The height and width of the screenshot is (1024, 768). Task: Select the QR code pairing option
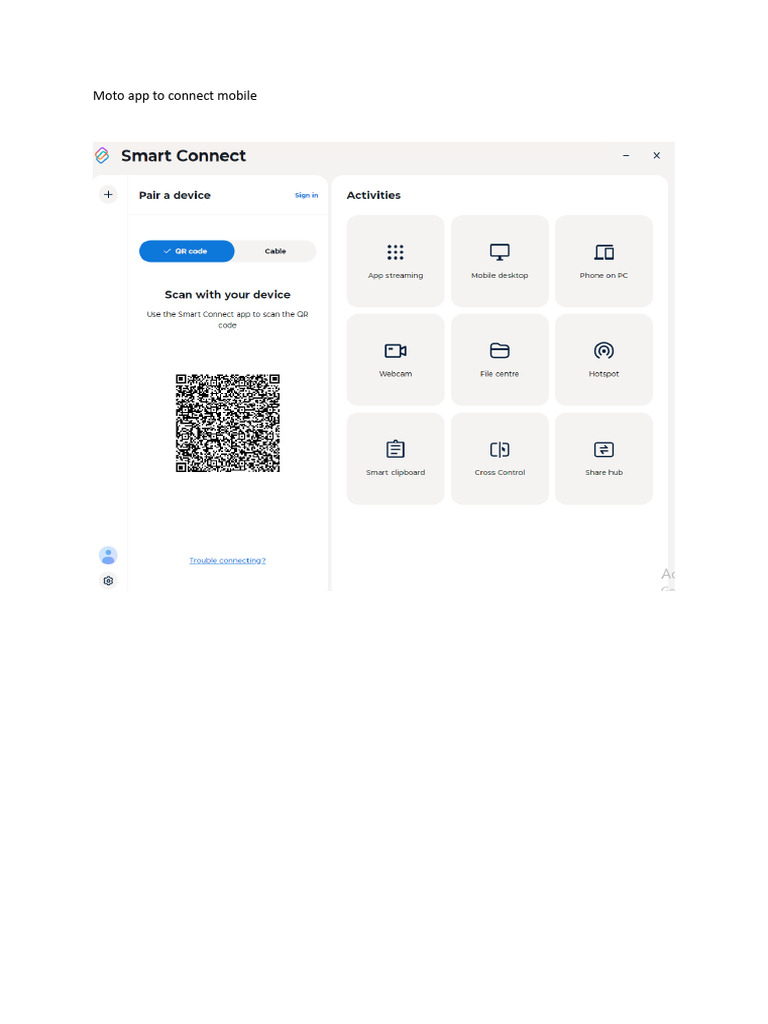tap(187, 251)
